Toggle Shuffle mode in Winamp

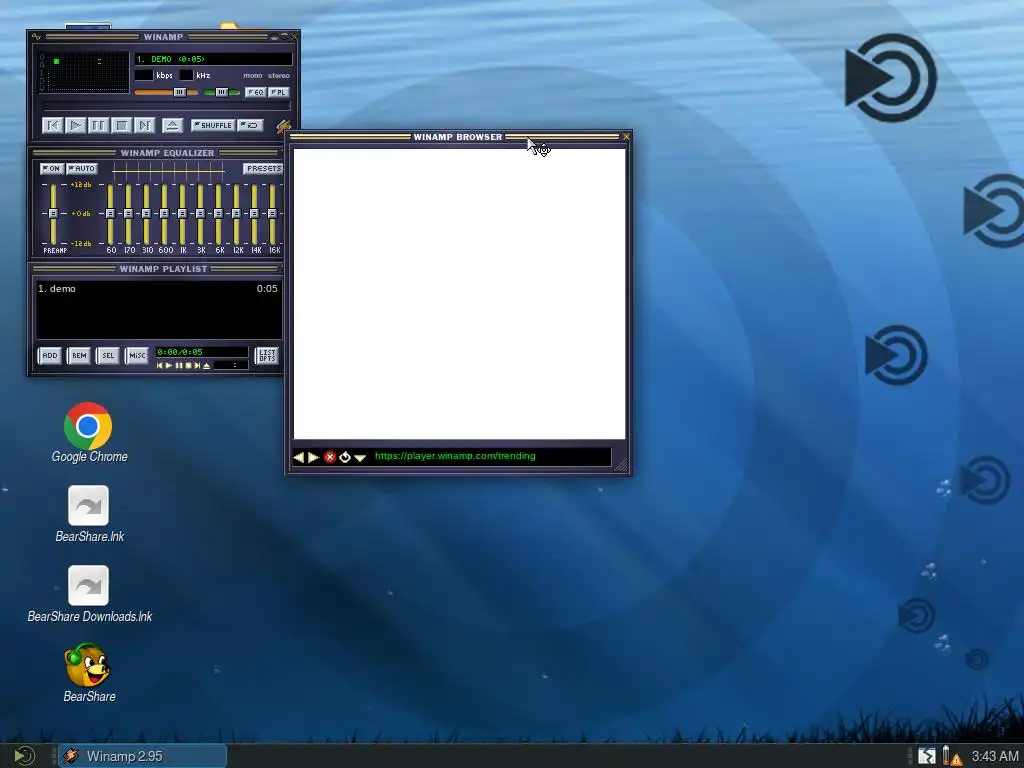tap(213, 125)
